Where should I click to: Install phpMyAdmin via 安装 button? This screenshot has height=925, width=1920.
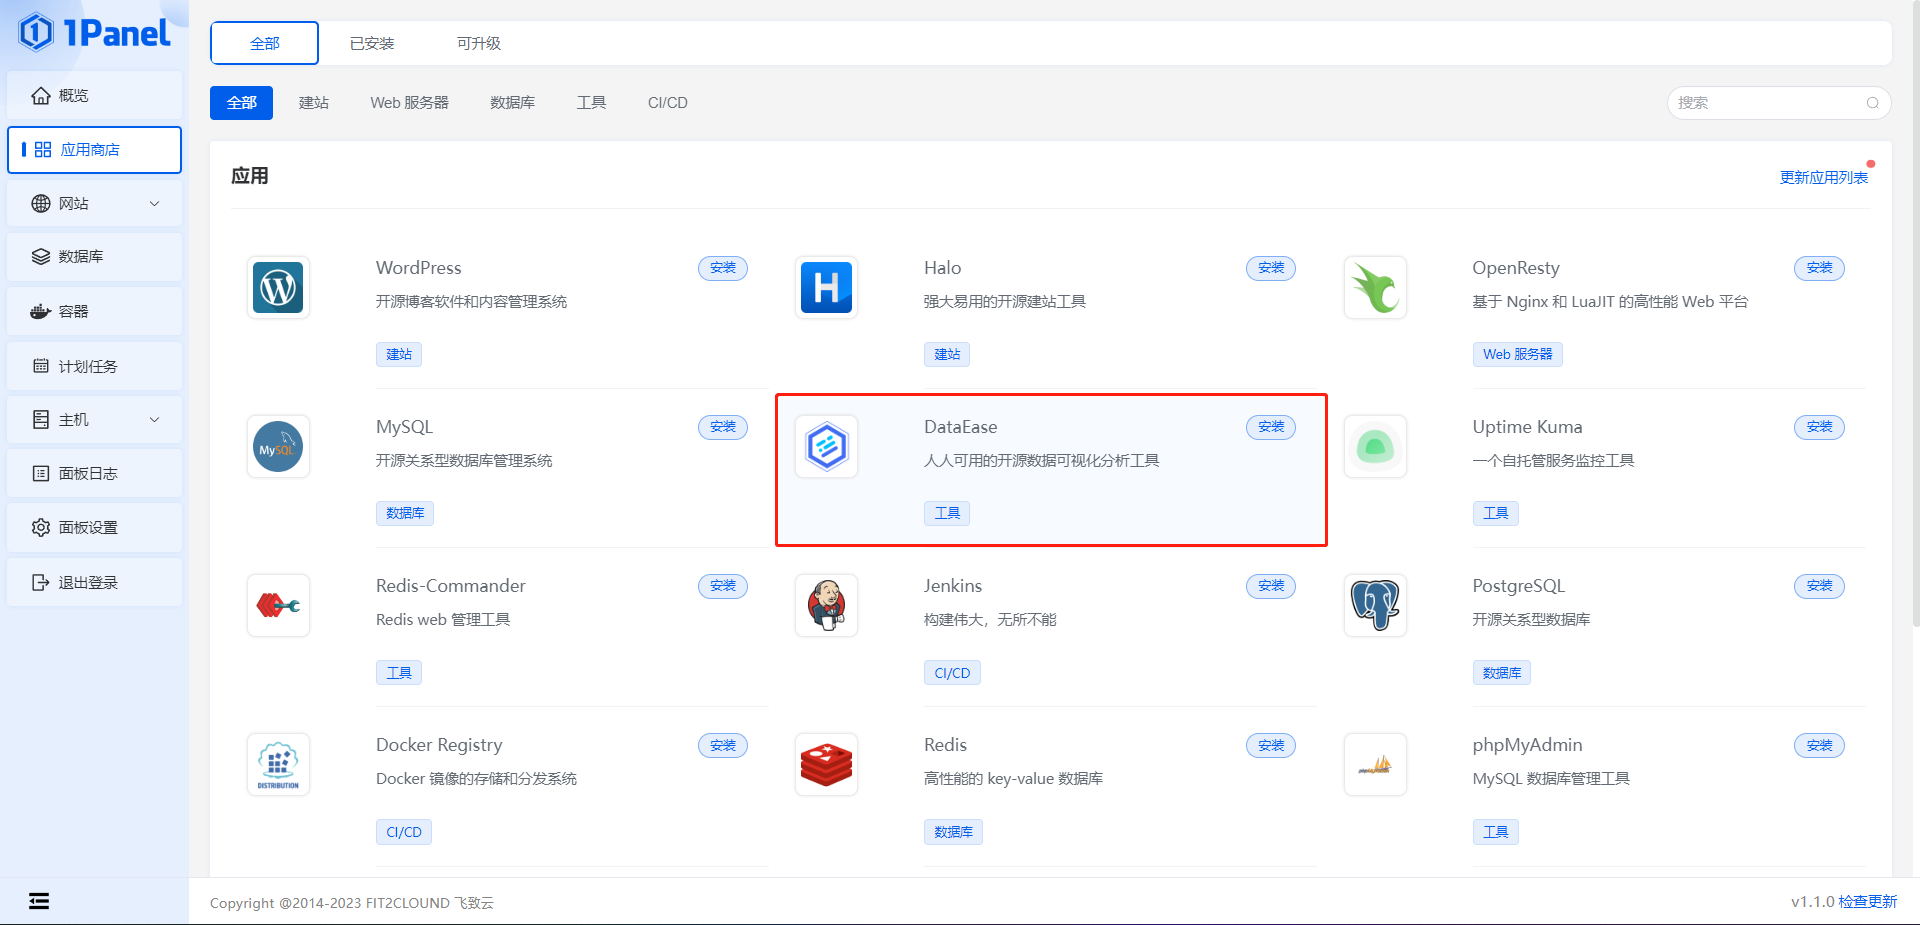(x=1819, y=745)
